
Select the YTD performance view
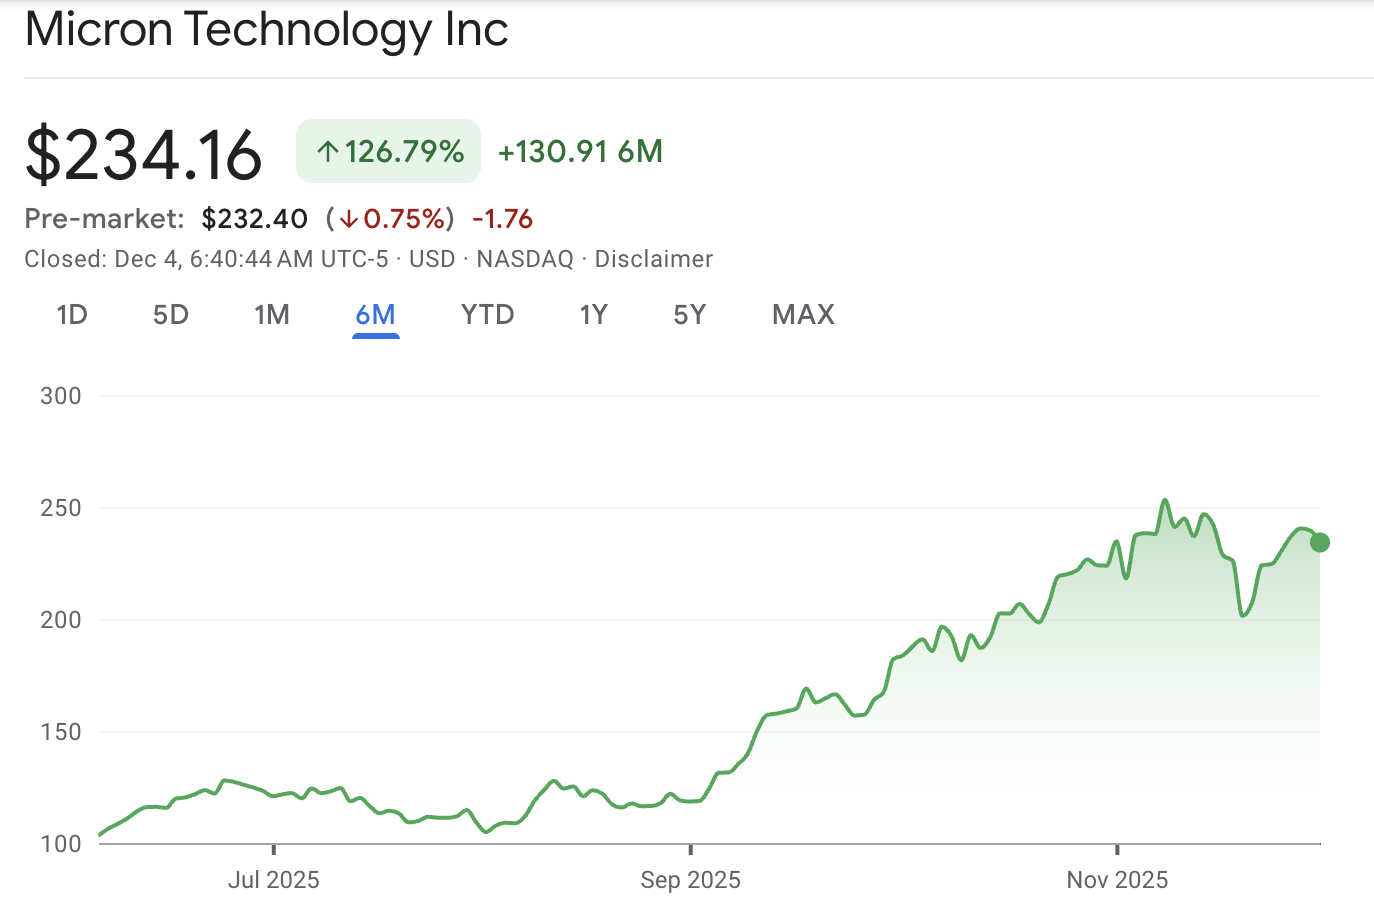pos(487,314)
